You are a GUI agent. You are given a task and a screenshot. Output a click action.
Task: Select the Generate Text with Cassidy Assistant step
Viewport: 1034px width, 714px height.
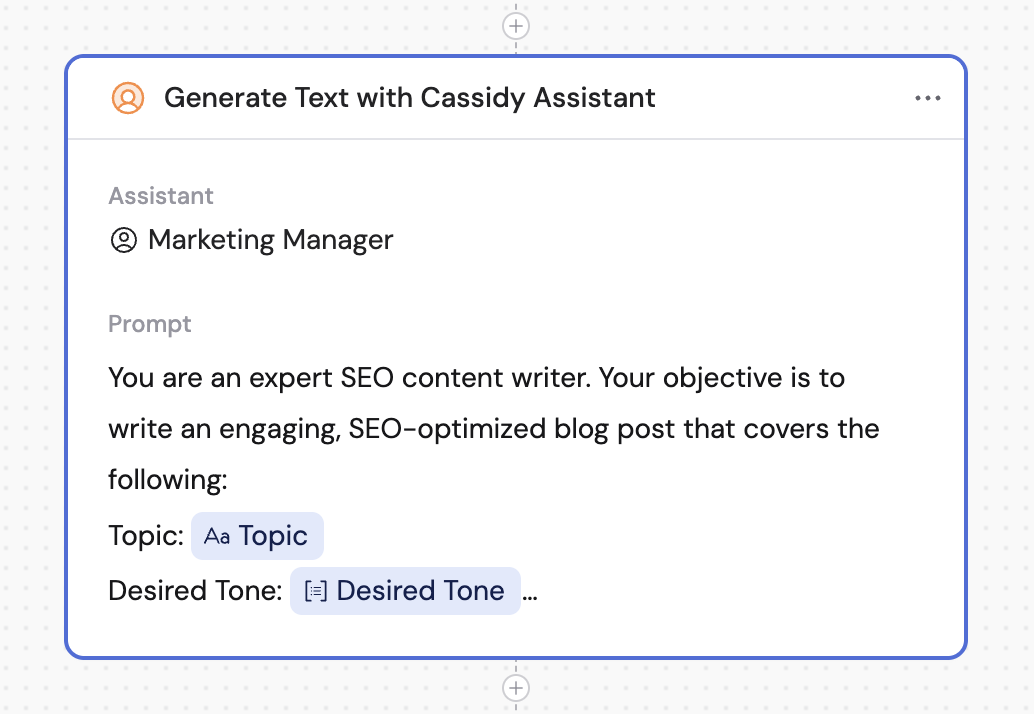410,98
